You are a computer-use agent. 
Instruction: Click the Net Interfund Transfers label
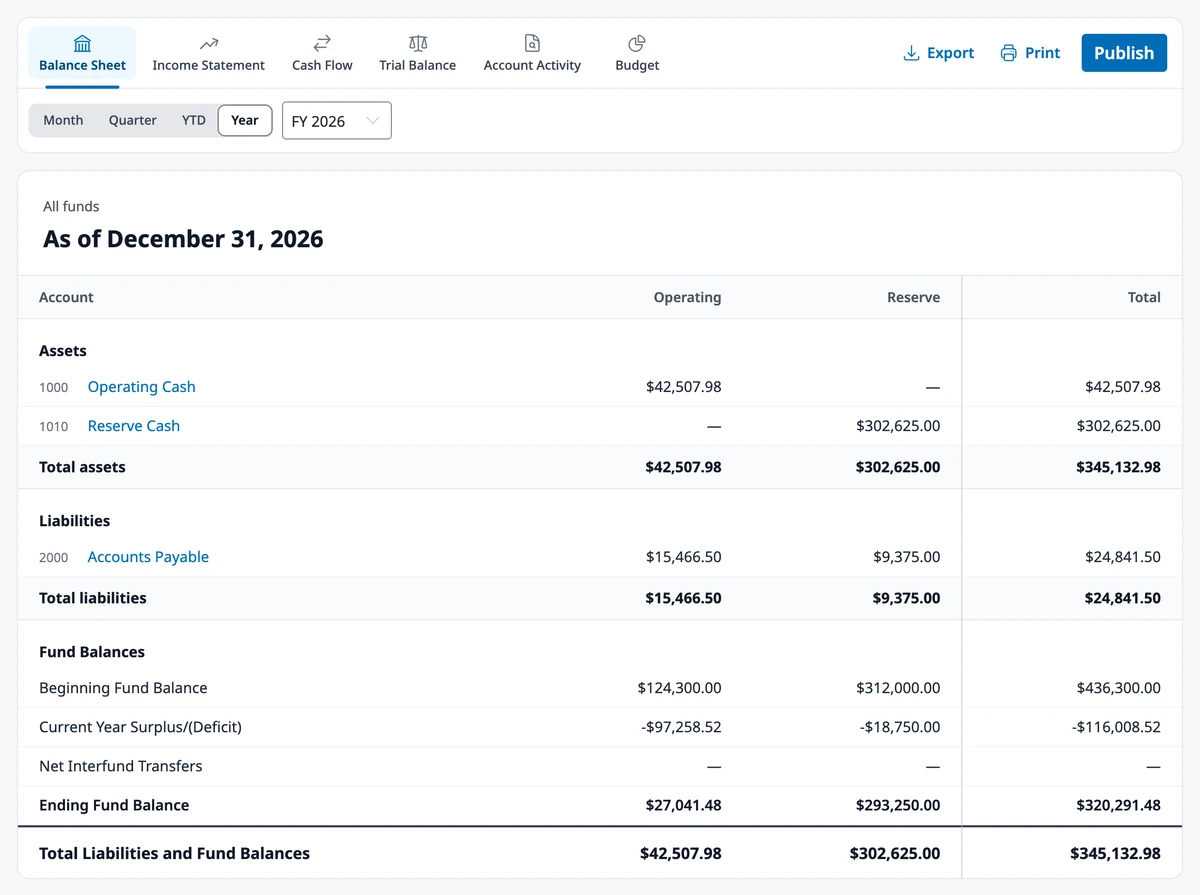(x=121, y=766)
